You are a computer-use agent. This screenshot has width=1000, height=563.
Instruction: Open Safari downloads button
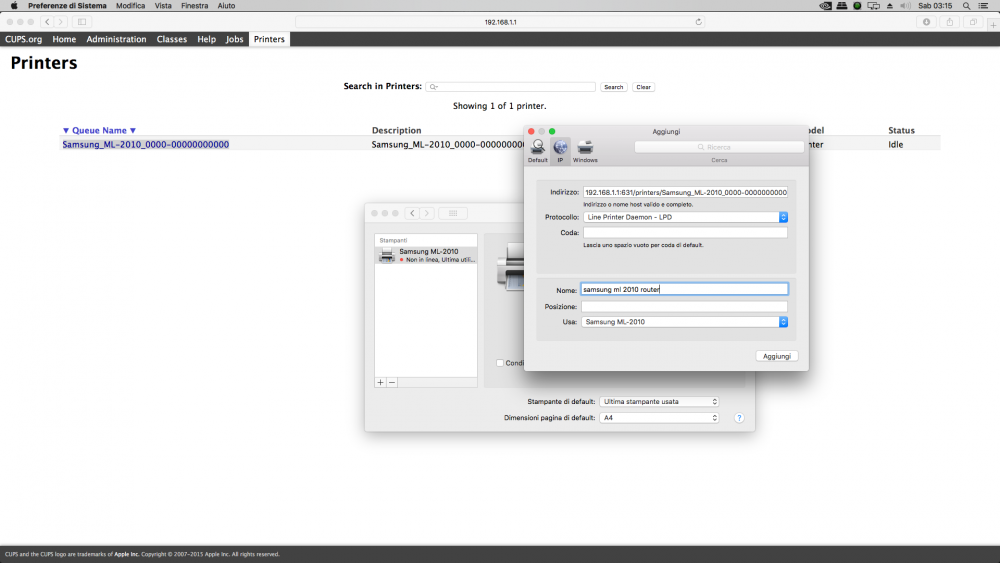tap(927, 22)
